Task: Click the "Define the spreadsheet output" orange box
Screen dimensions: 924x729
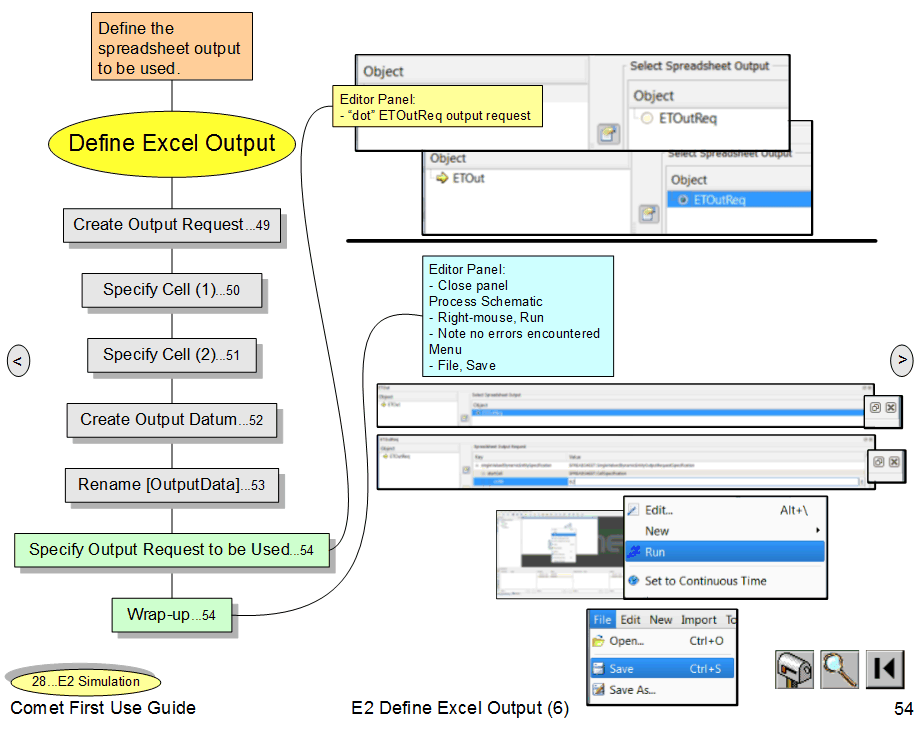Action: [171, 46]
